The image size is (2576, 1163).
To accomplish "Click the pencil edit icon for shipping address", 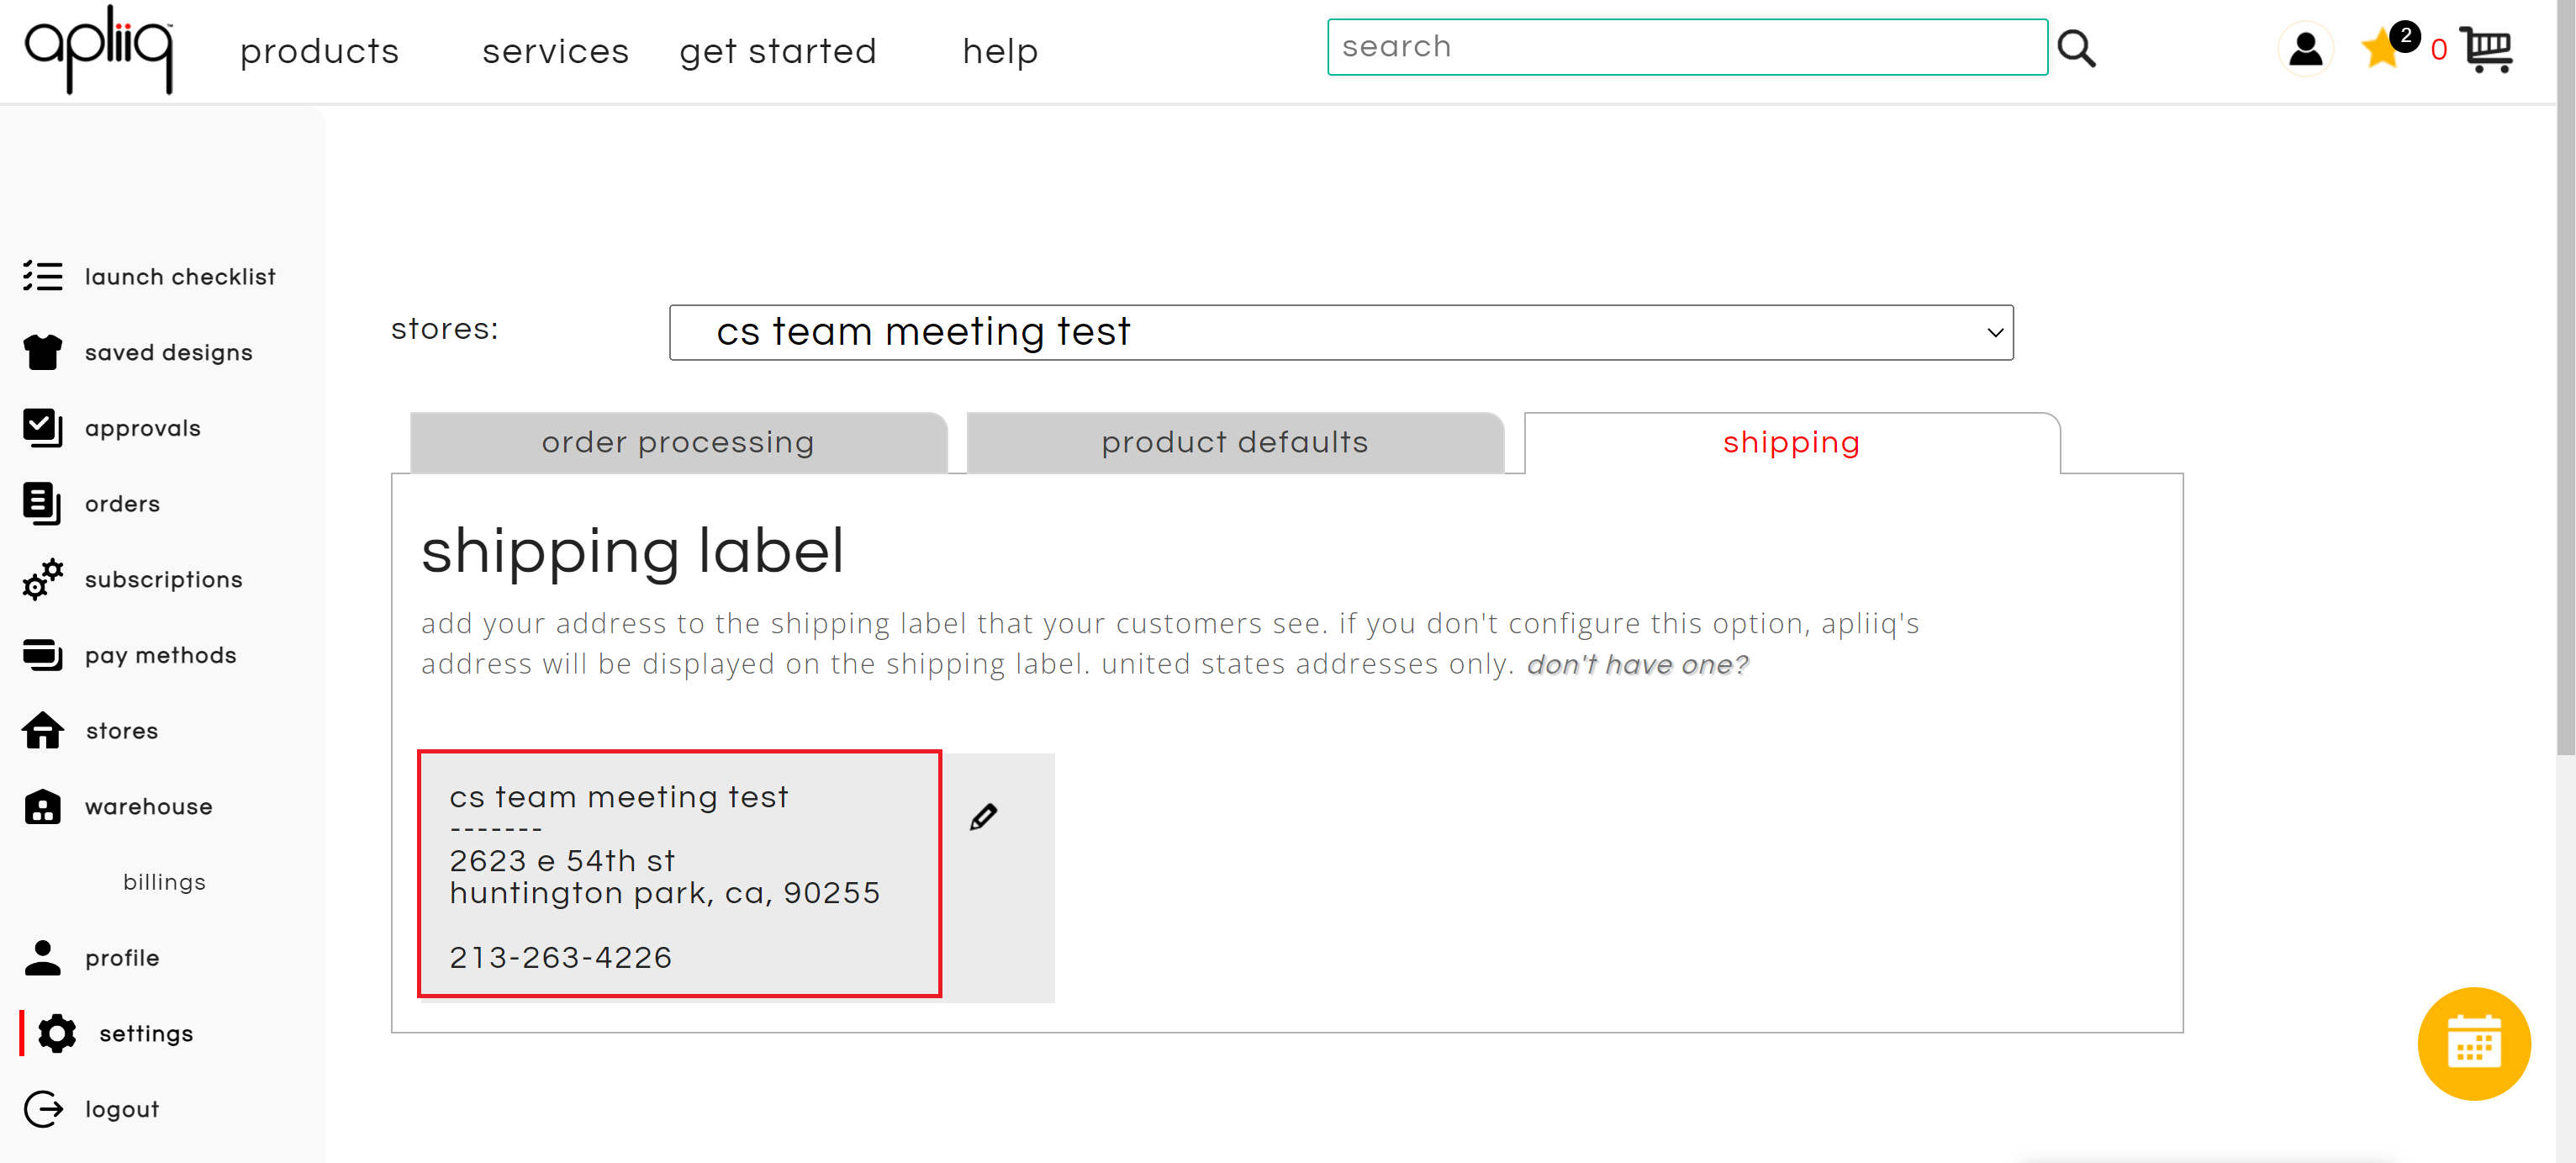I will pyautogui.click(x=983, y=817).
